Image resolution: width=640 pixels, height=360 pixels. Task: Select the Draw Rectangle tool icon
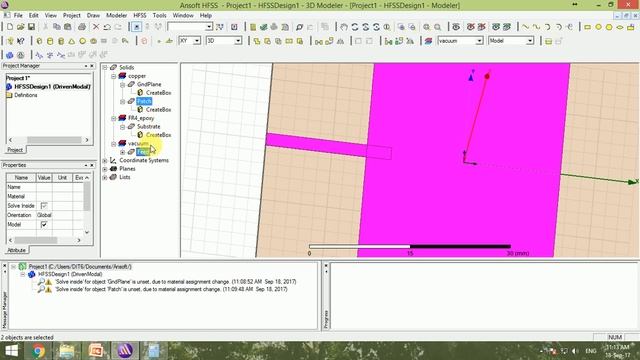tap(587, 27)
